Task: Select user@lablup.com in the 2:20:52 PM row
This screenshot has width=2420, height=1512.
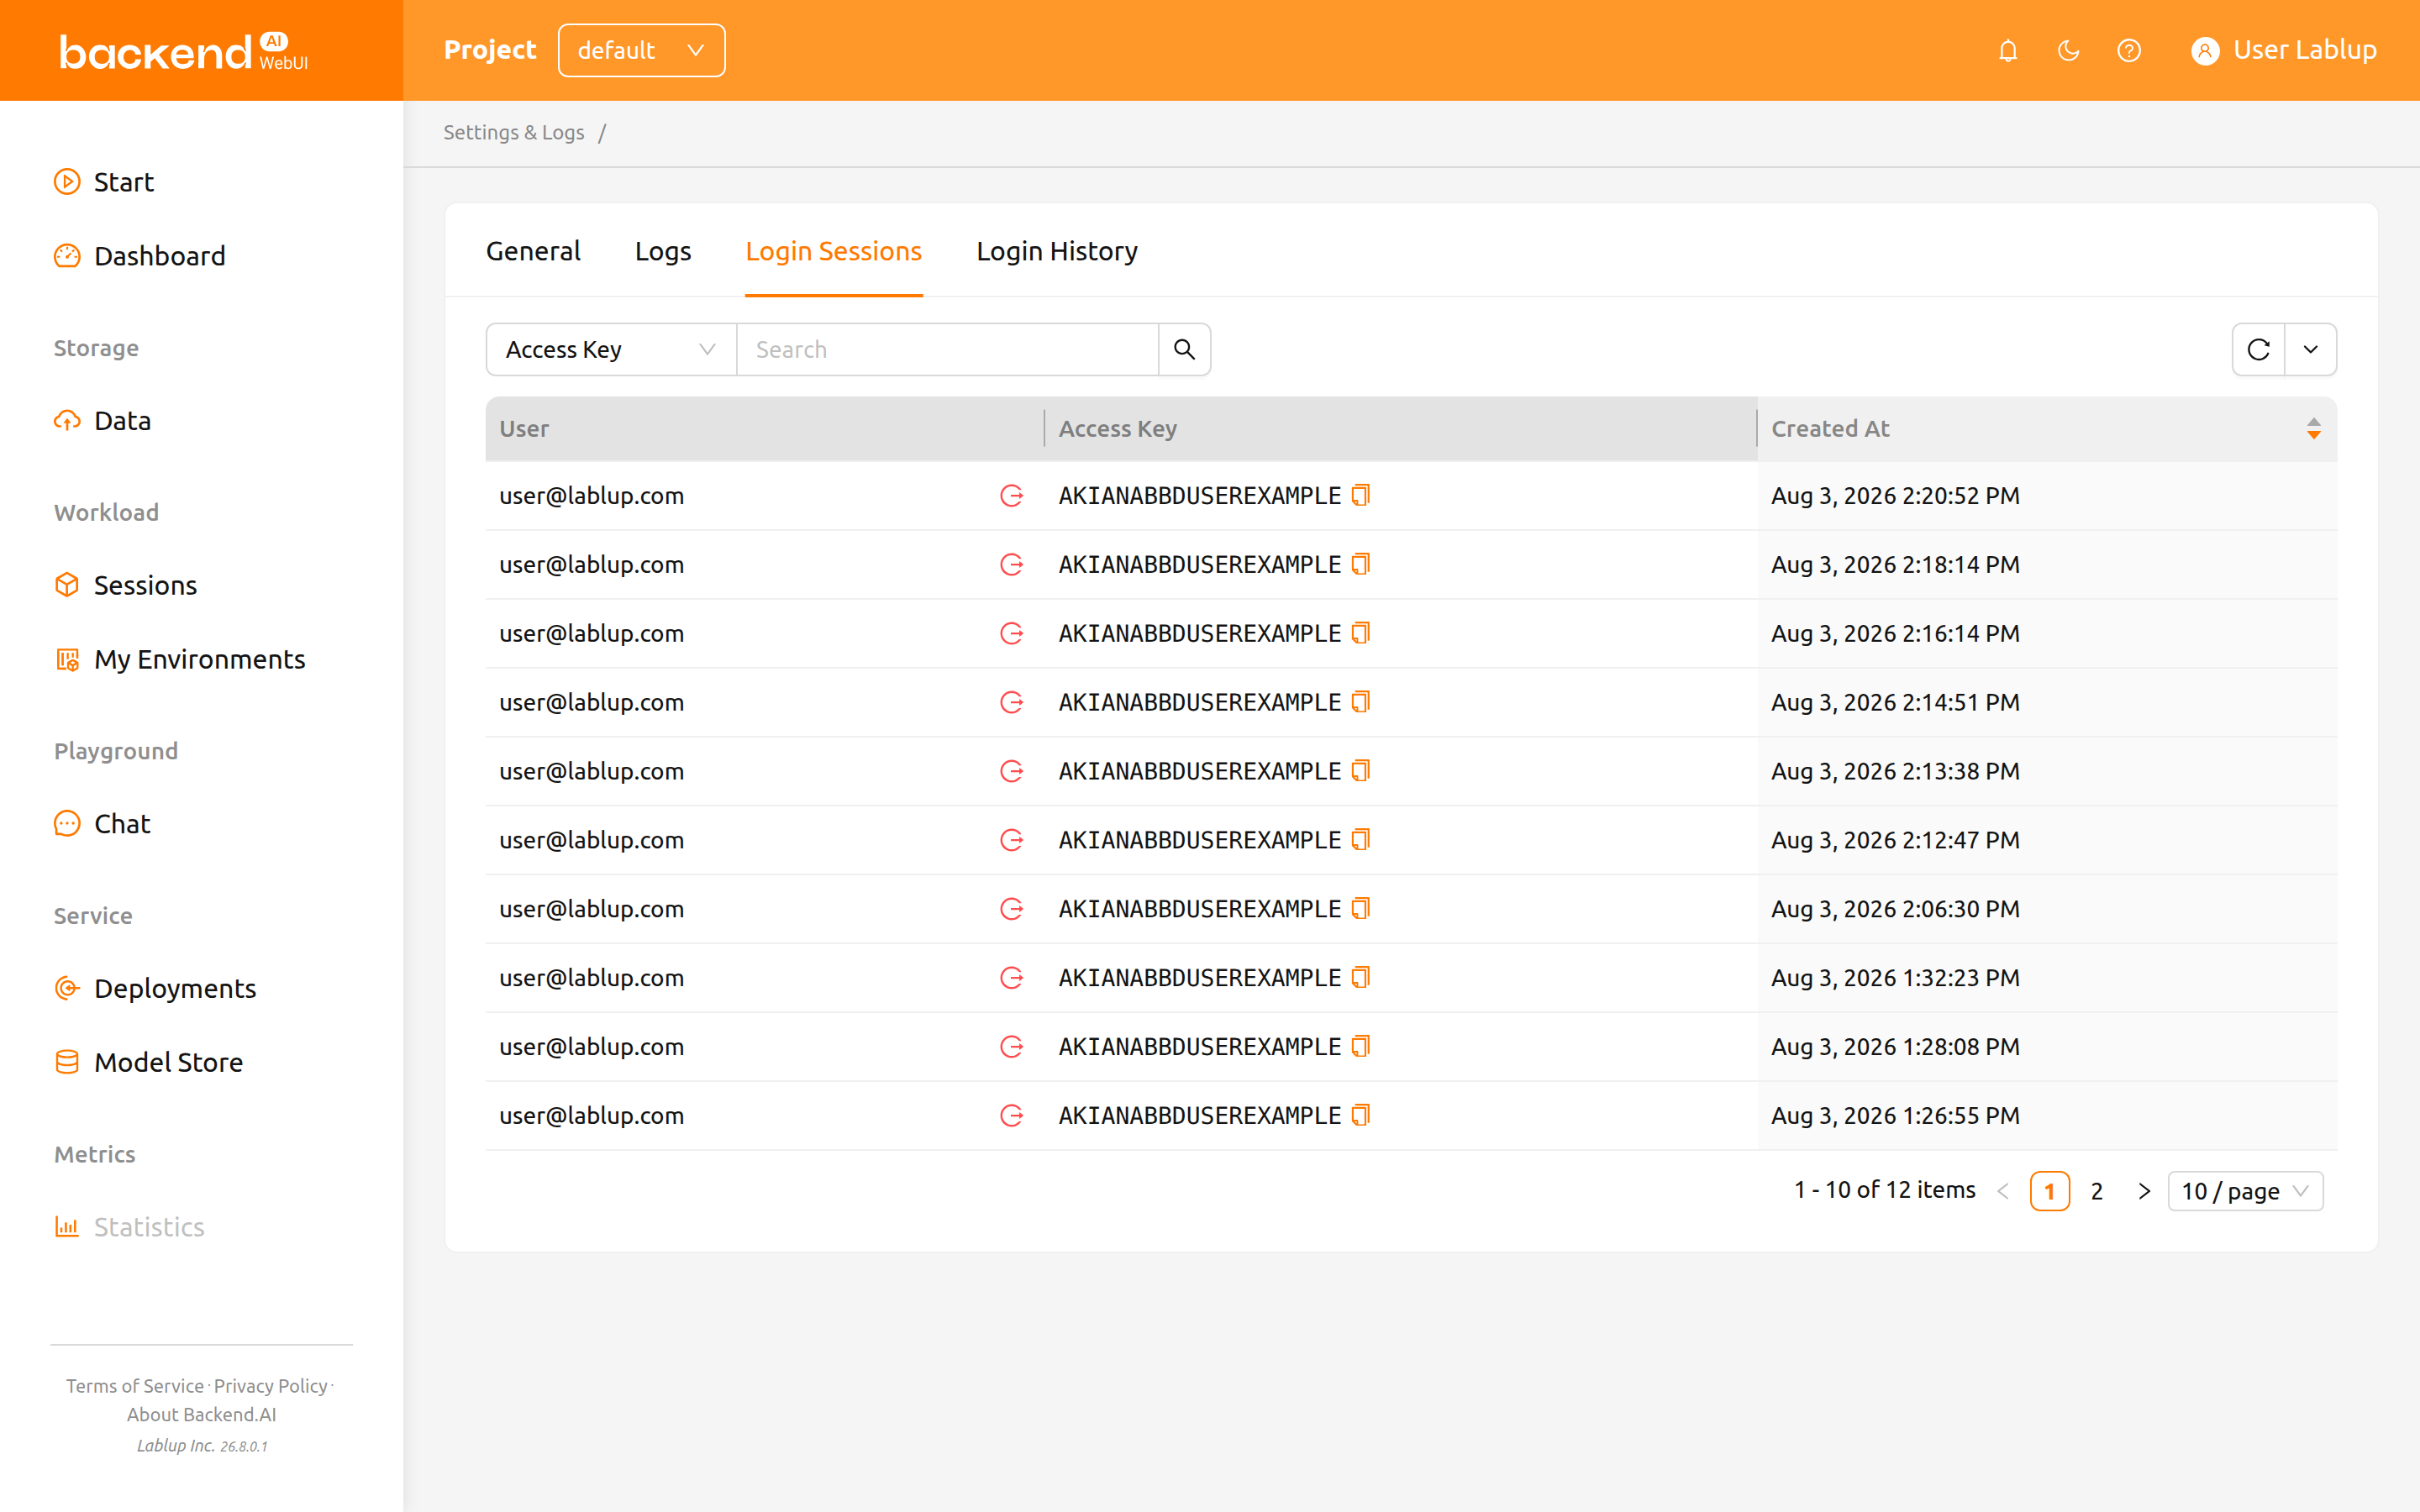Action: pyautogui.click(x=592, y=496)
